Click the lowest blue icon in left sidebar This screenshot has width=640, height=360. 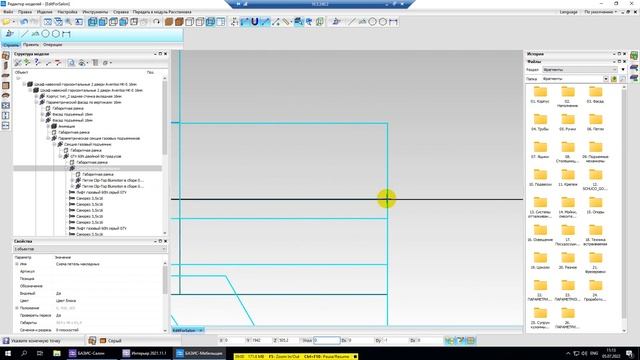5,125
